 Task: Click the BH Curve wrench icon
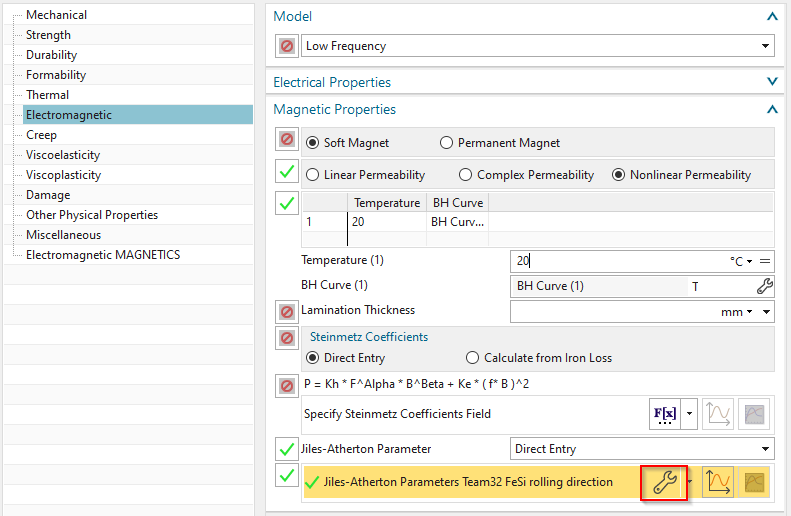[x=765, y=286]
